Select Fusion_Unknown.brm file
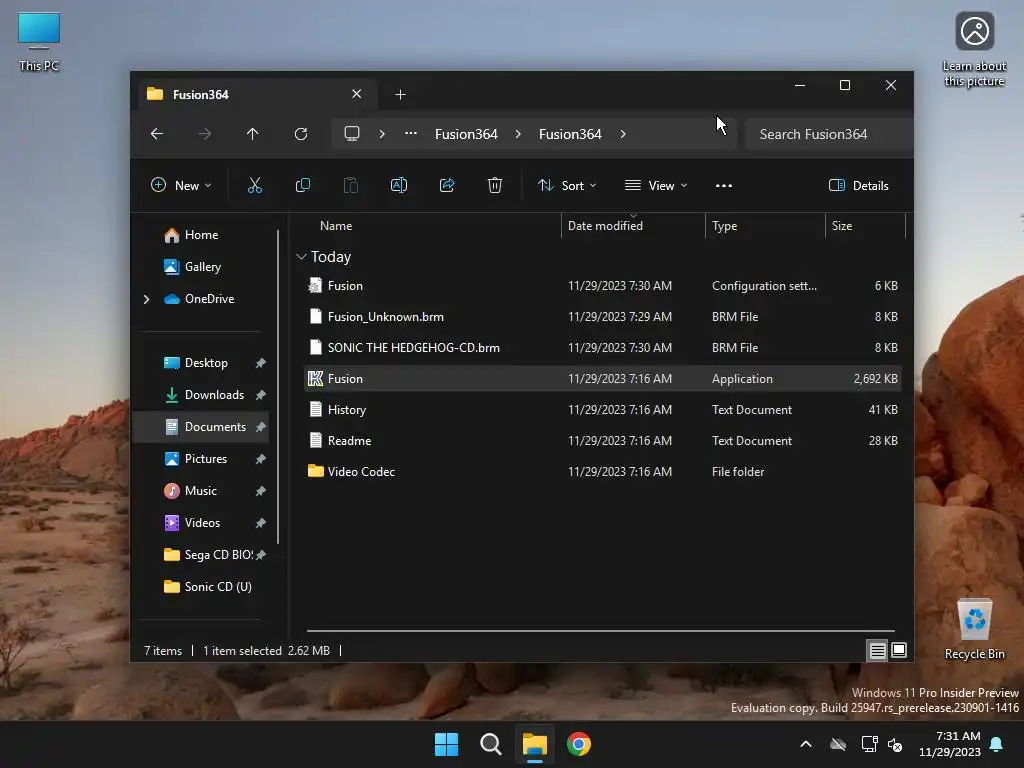Image resolution: width=1024 pixels, height=768 pixels. pos(603,317)
